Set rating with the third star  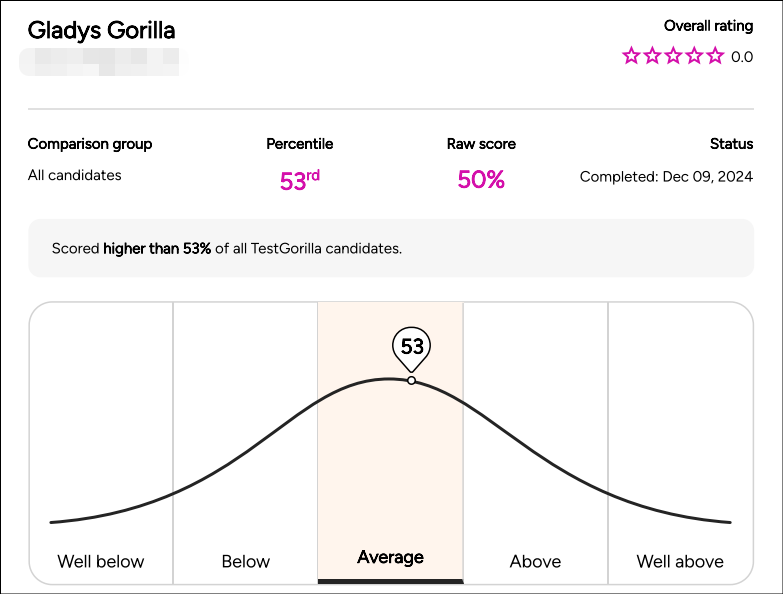tap(673, 55)
